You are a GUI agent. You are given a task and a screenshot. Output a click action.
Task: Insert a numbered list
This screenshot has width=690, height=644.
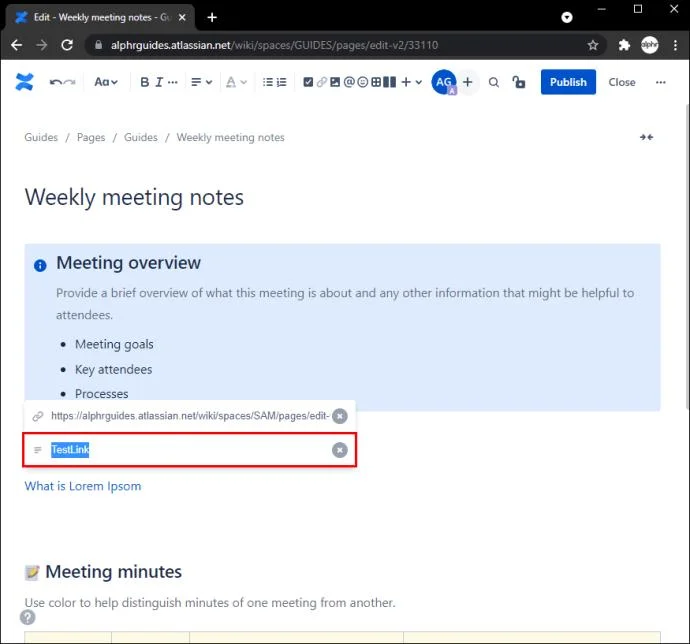[x=283, y=82]
